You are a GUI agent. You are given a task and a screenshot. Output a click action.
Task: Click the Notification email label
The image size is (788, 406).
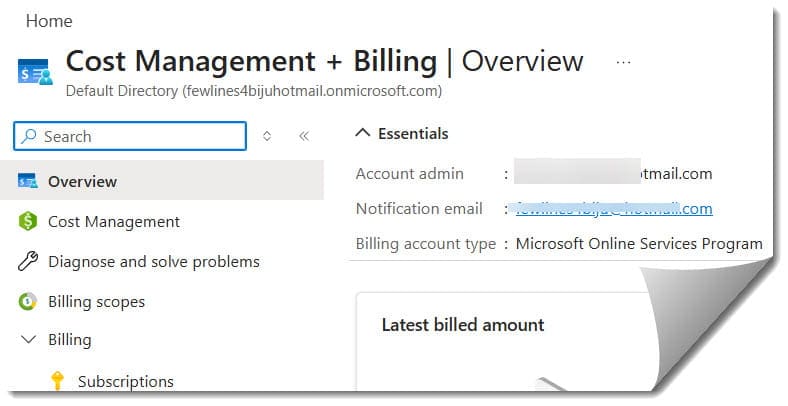pyautogui.click(x=419, y=209)
